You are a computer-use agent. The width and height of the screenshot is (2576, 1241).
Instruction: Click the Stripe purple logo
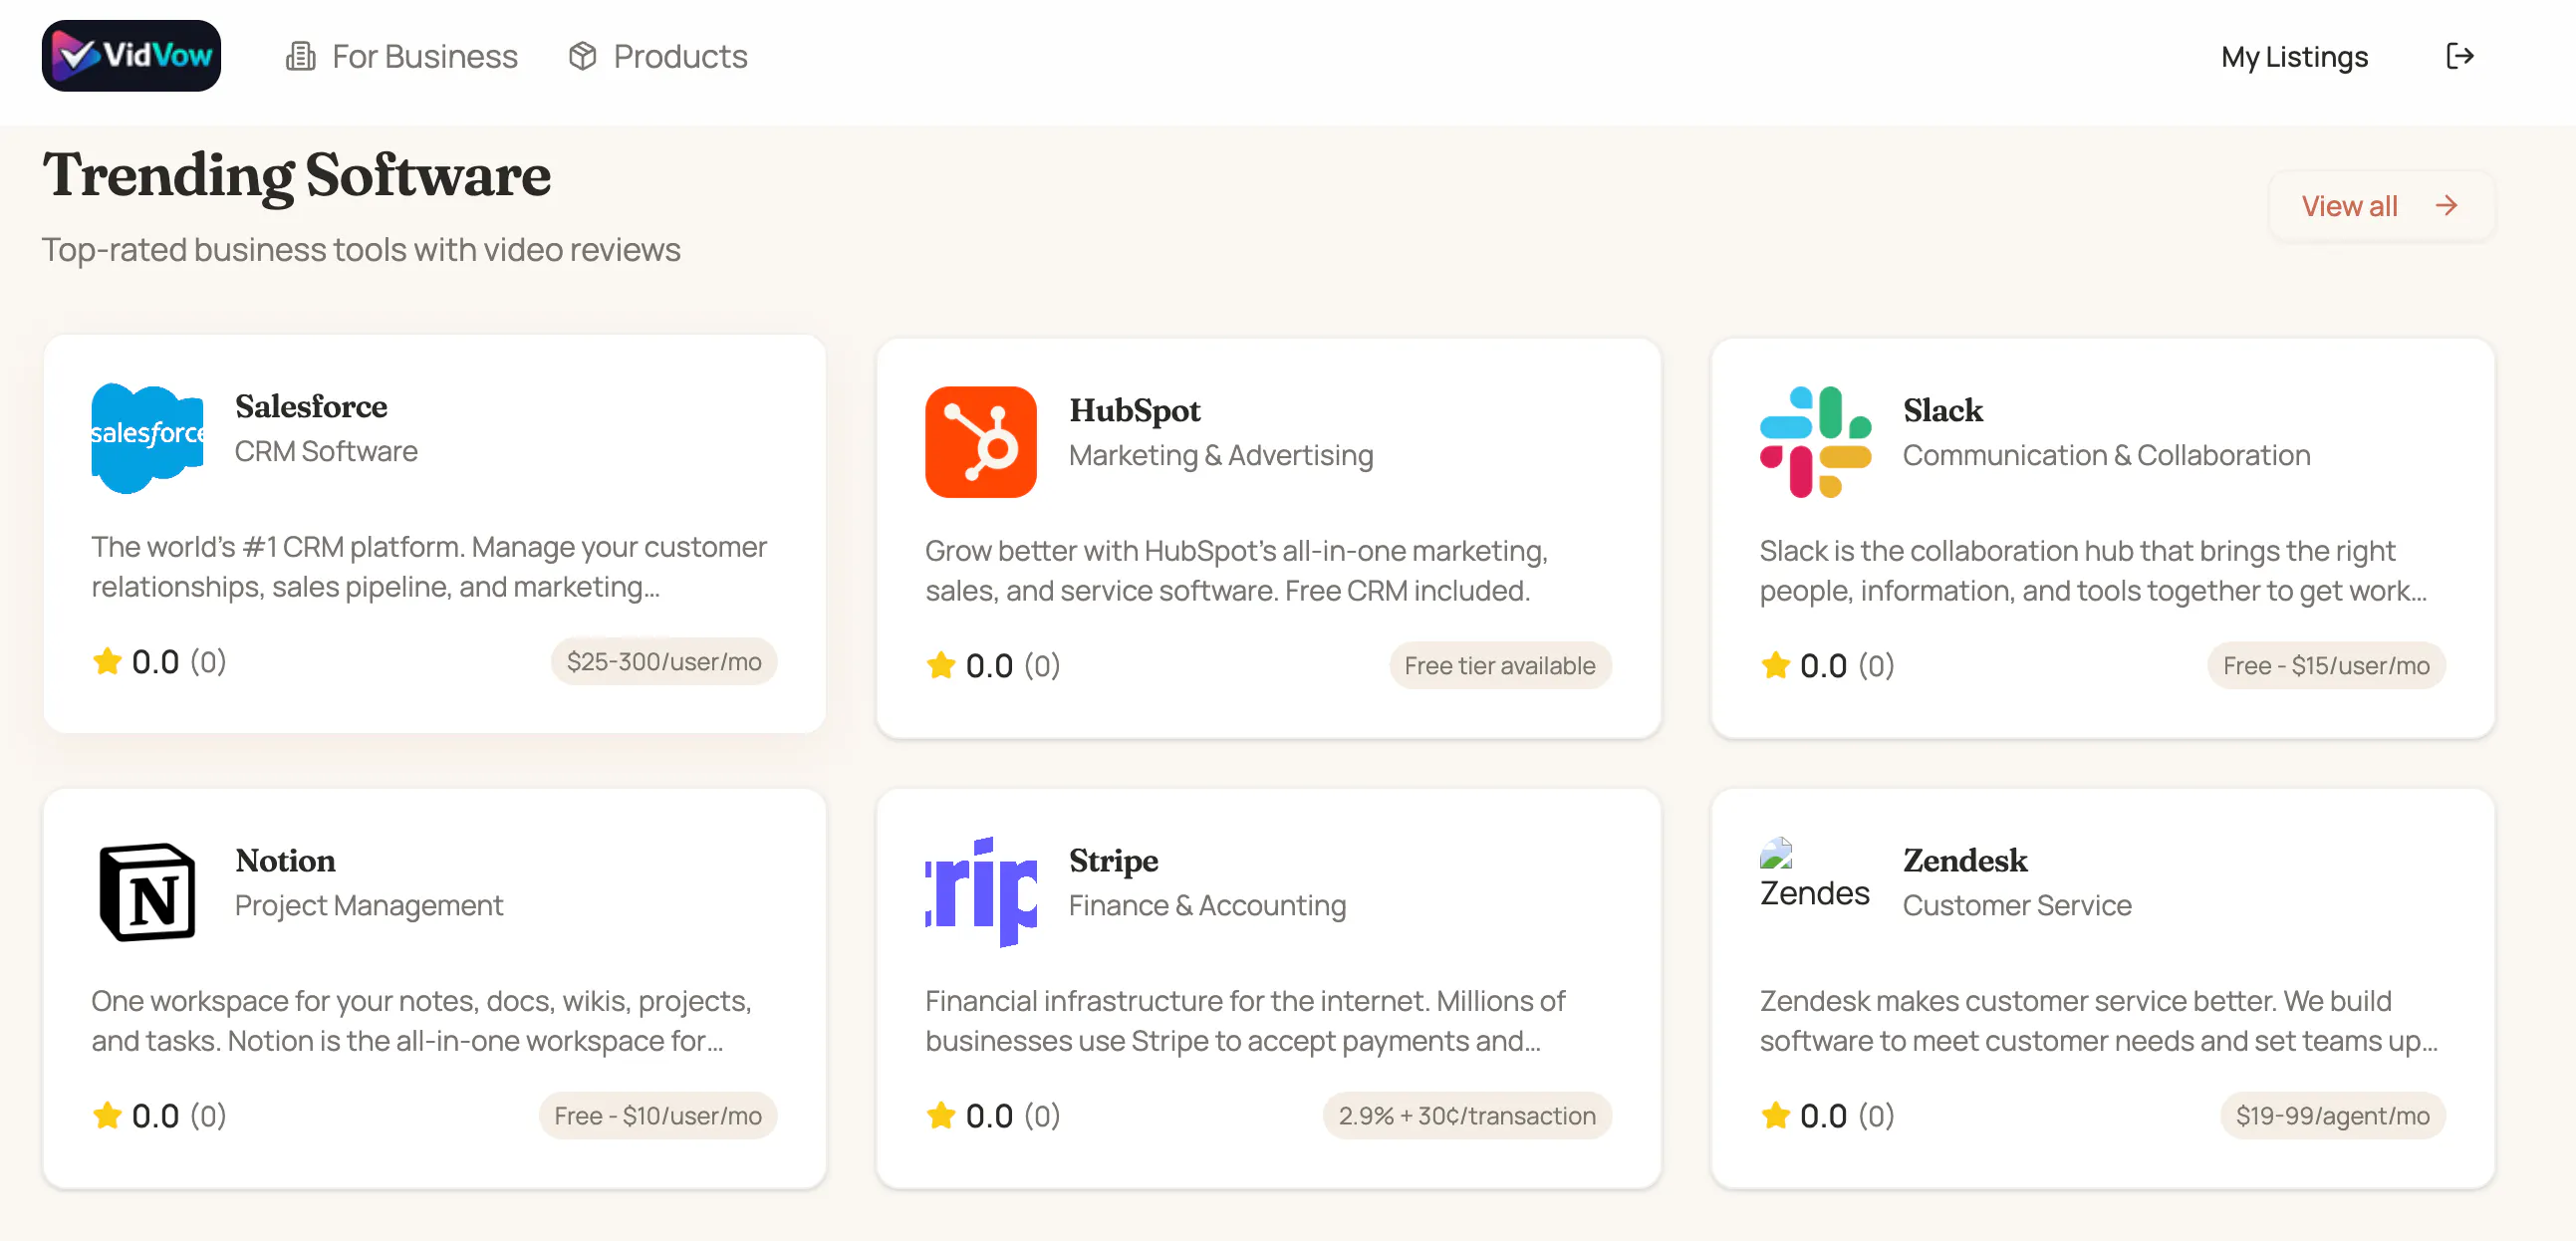(x=981, y=892)
